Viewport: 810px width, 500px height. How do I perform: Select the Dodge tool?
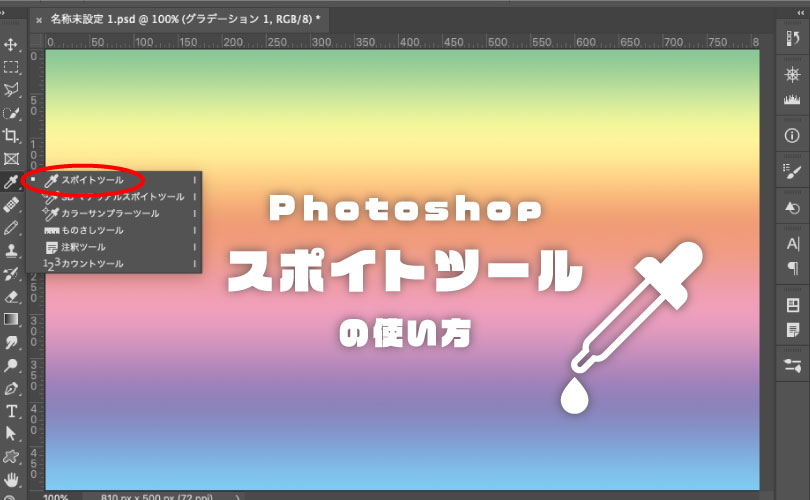coord(11,365)
